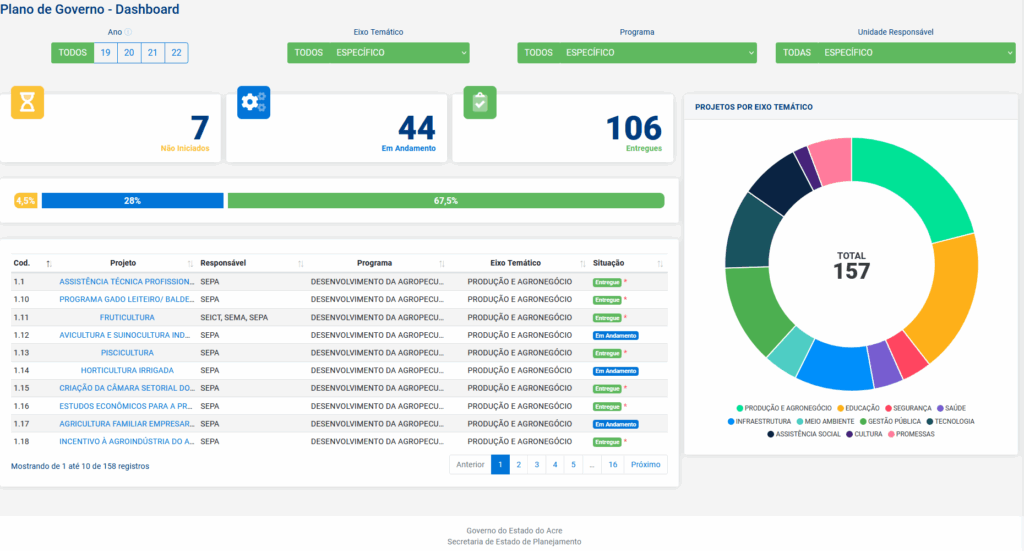The width and height of the screenshot is (1024, 551).
Task: Jump to page 16 in pagination
Action: coord(612,464)
